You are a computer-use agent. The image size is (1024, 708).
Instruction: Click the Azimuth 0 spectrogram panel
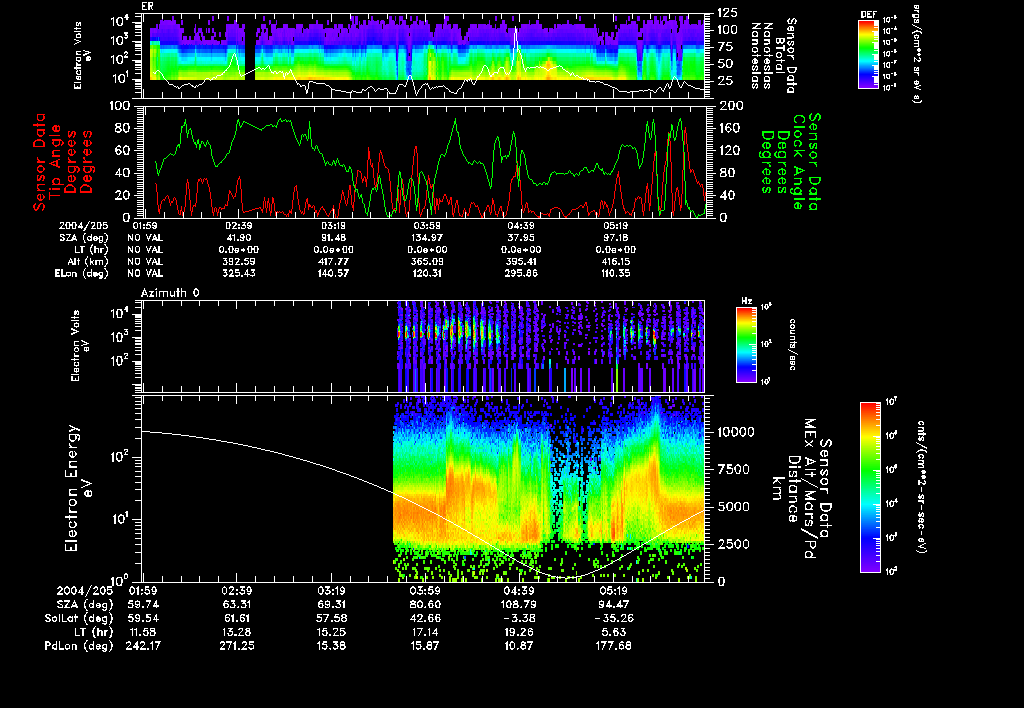pyautogui.click(x=423, y=346)
